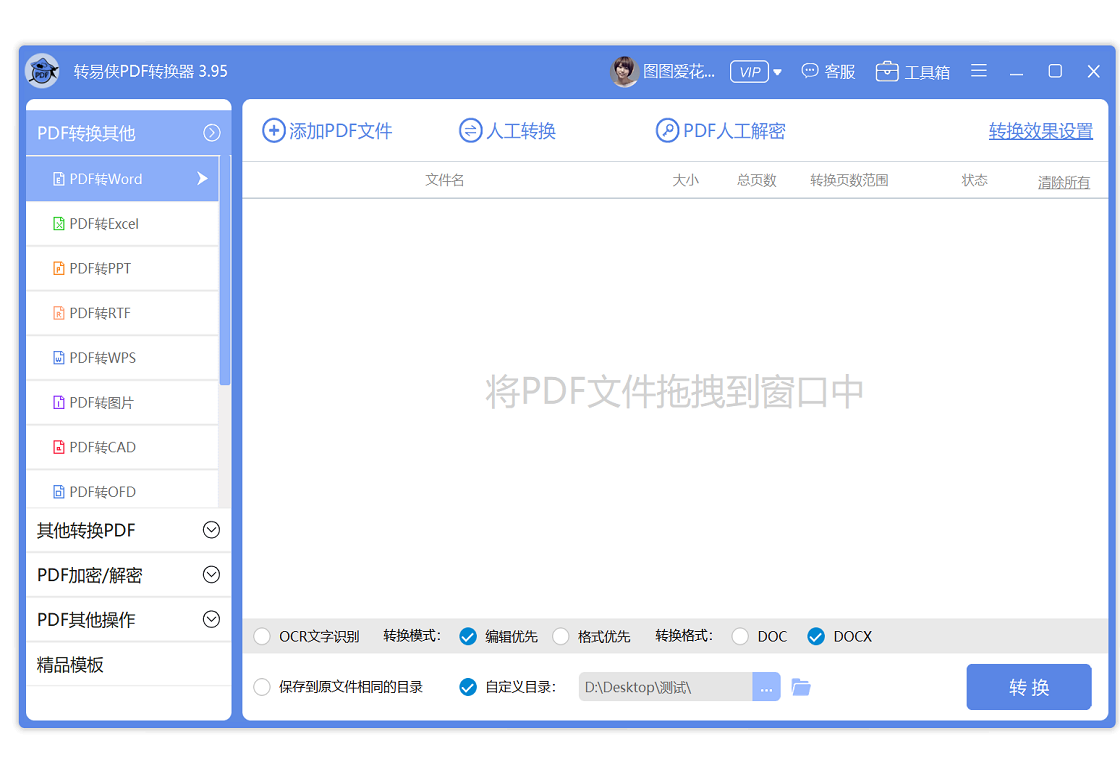Click the output path field D:\Desktop\测试\
The image size is (1120, 760).
click(x=666, y=687)
